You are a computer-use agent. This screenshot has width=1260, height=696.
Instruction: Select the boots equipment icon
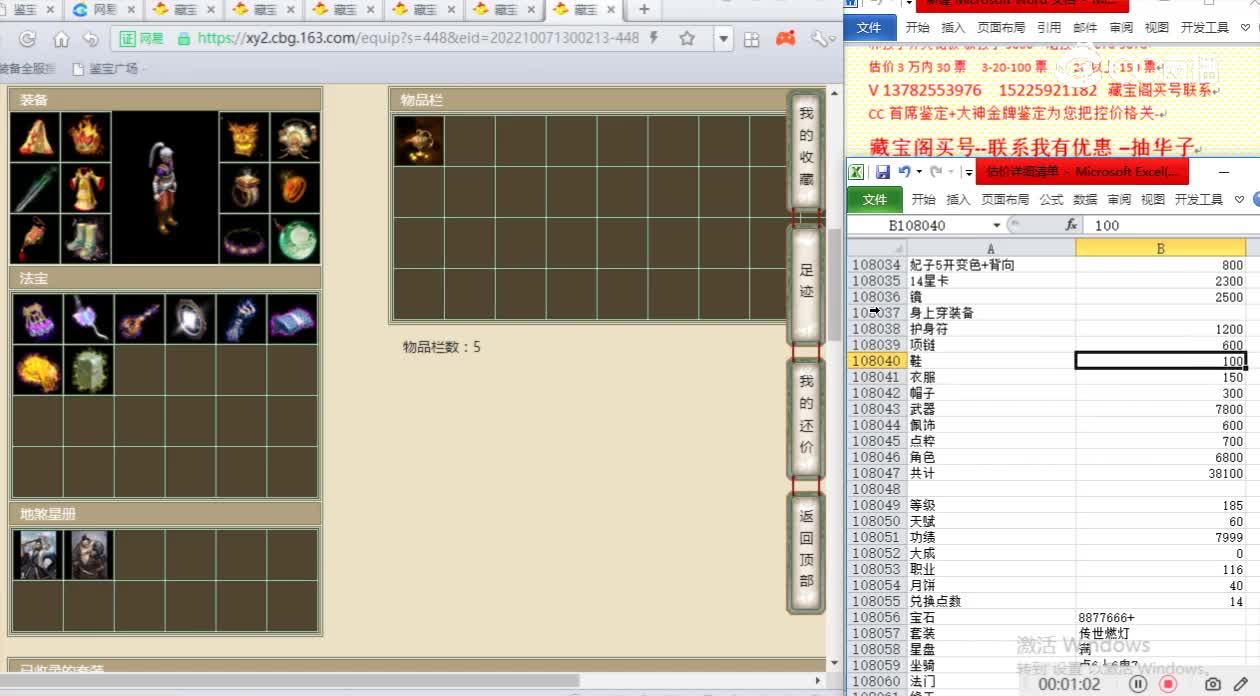[x=86, y=239]
